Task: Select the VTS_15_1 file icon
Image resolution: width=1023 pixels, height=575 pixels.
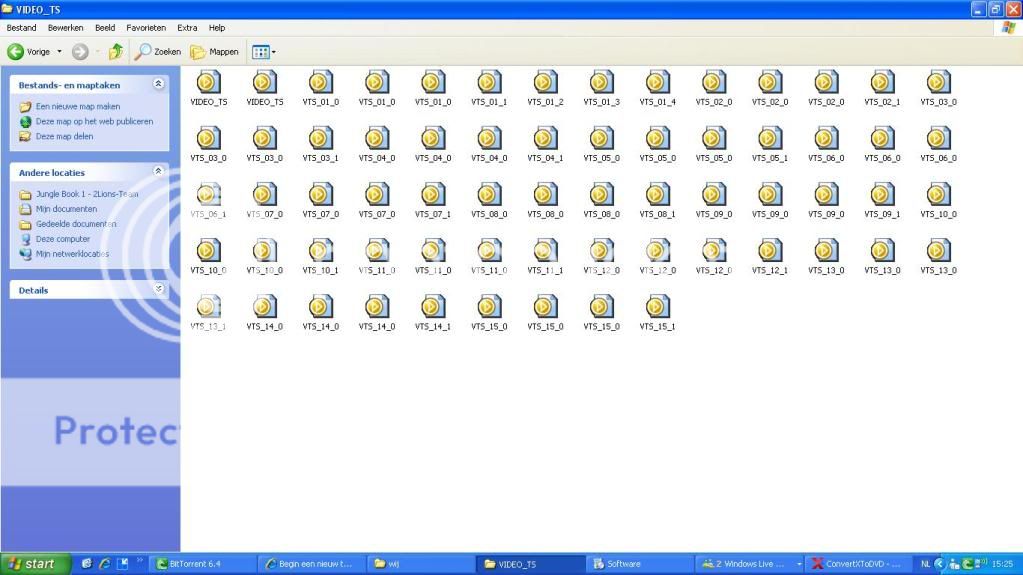Action: coord(657,306)
